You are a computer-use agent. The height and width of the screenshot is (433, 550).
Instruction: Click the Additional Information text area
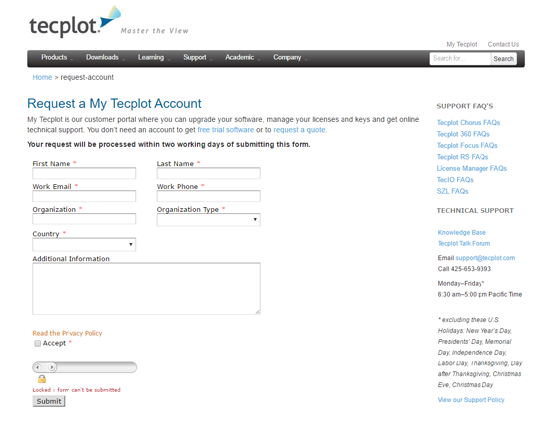[x=146, y=288]
